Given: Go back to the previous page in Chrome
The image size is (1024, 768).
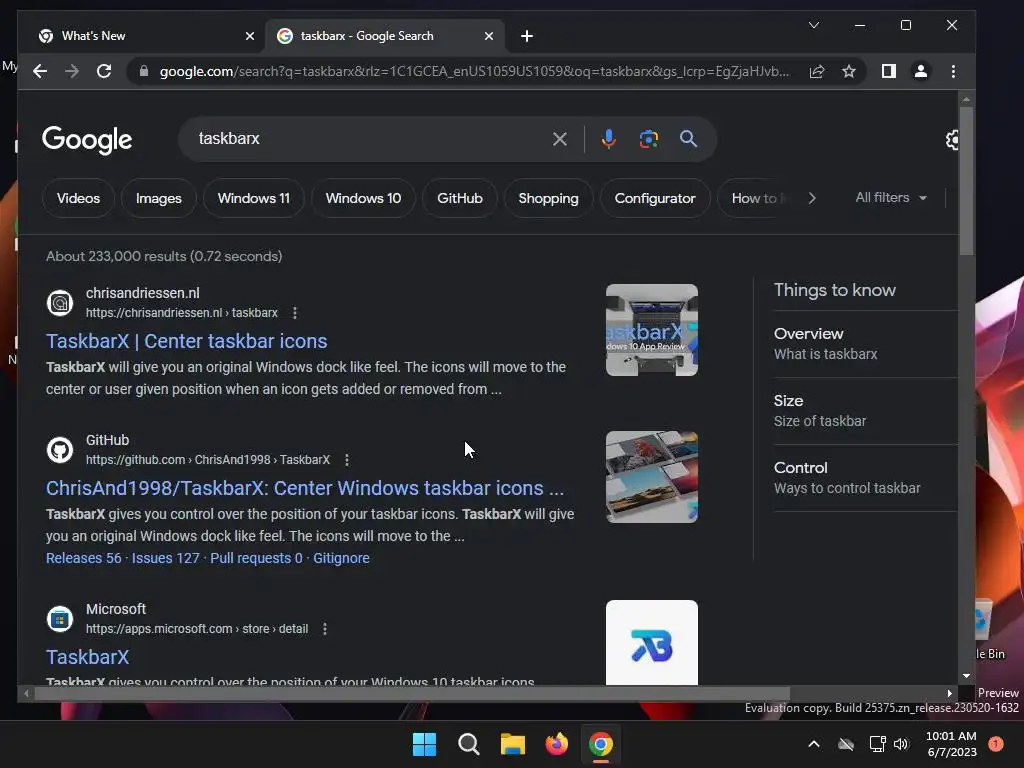Looking at the screenshot, I should pyautogui.click(x=40, y=71).
